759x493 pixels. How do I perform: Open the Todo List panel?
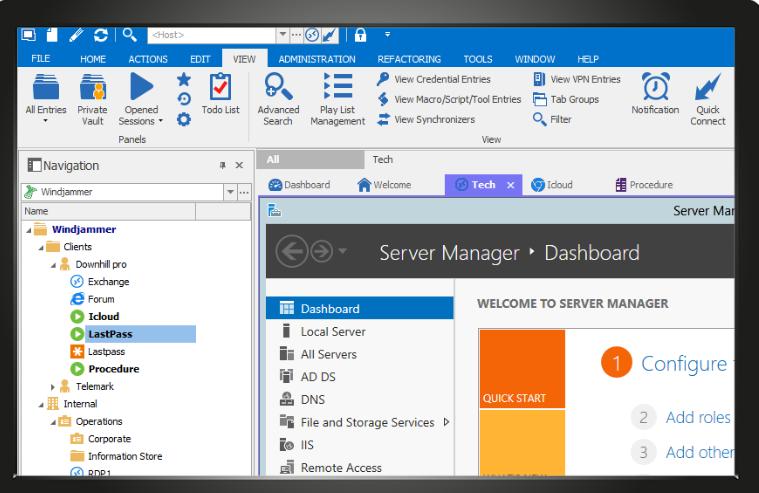coord(220,93)
